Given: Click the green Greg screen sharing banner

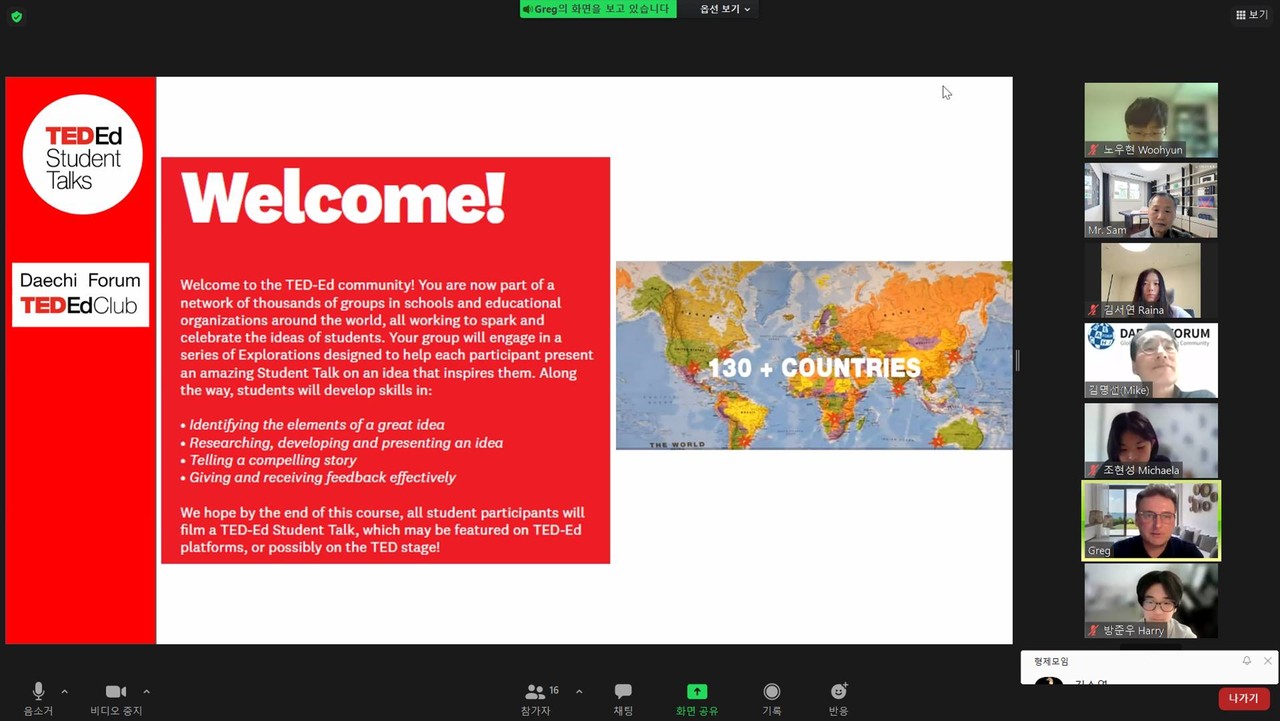Looking at the screenshot, I should [x=598, y=9].
